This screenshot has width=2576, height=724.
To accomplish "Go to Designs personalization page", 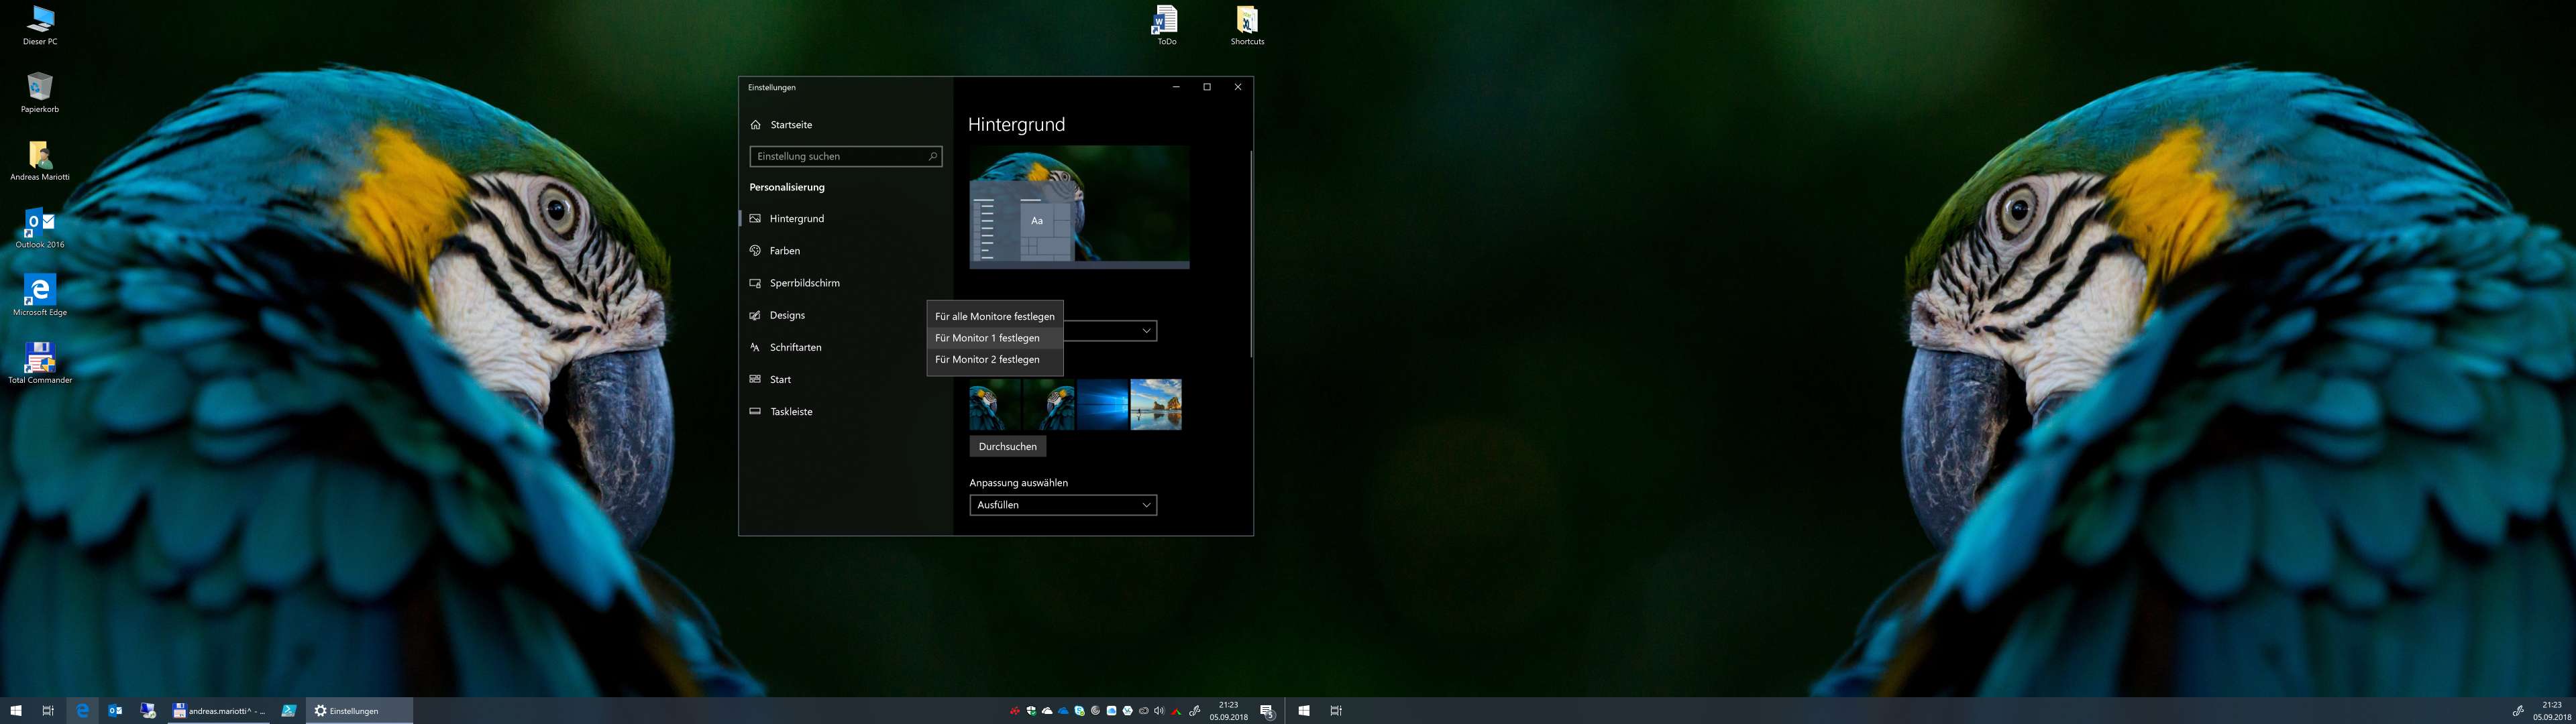I will [x=786, y=315].
